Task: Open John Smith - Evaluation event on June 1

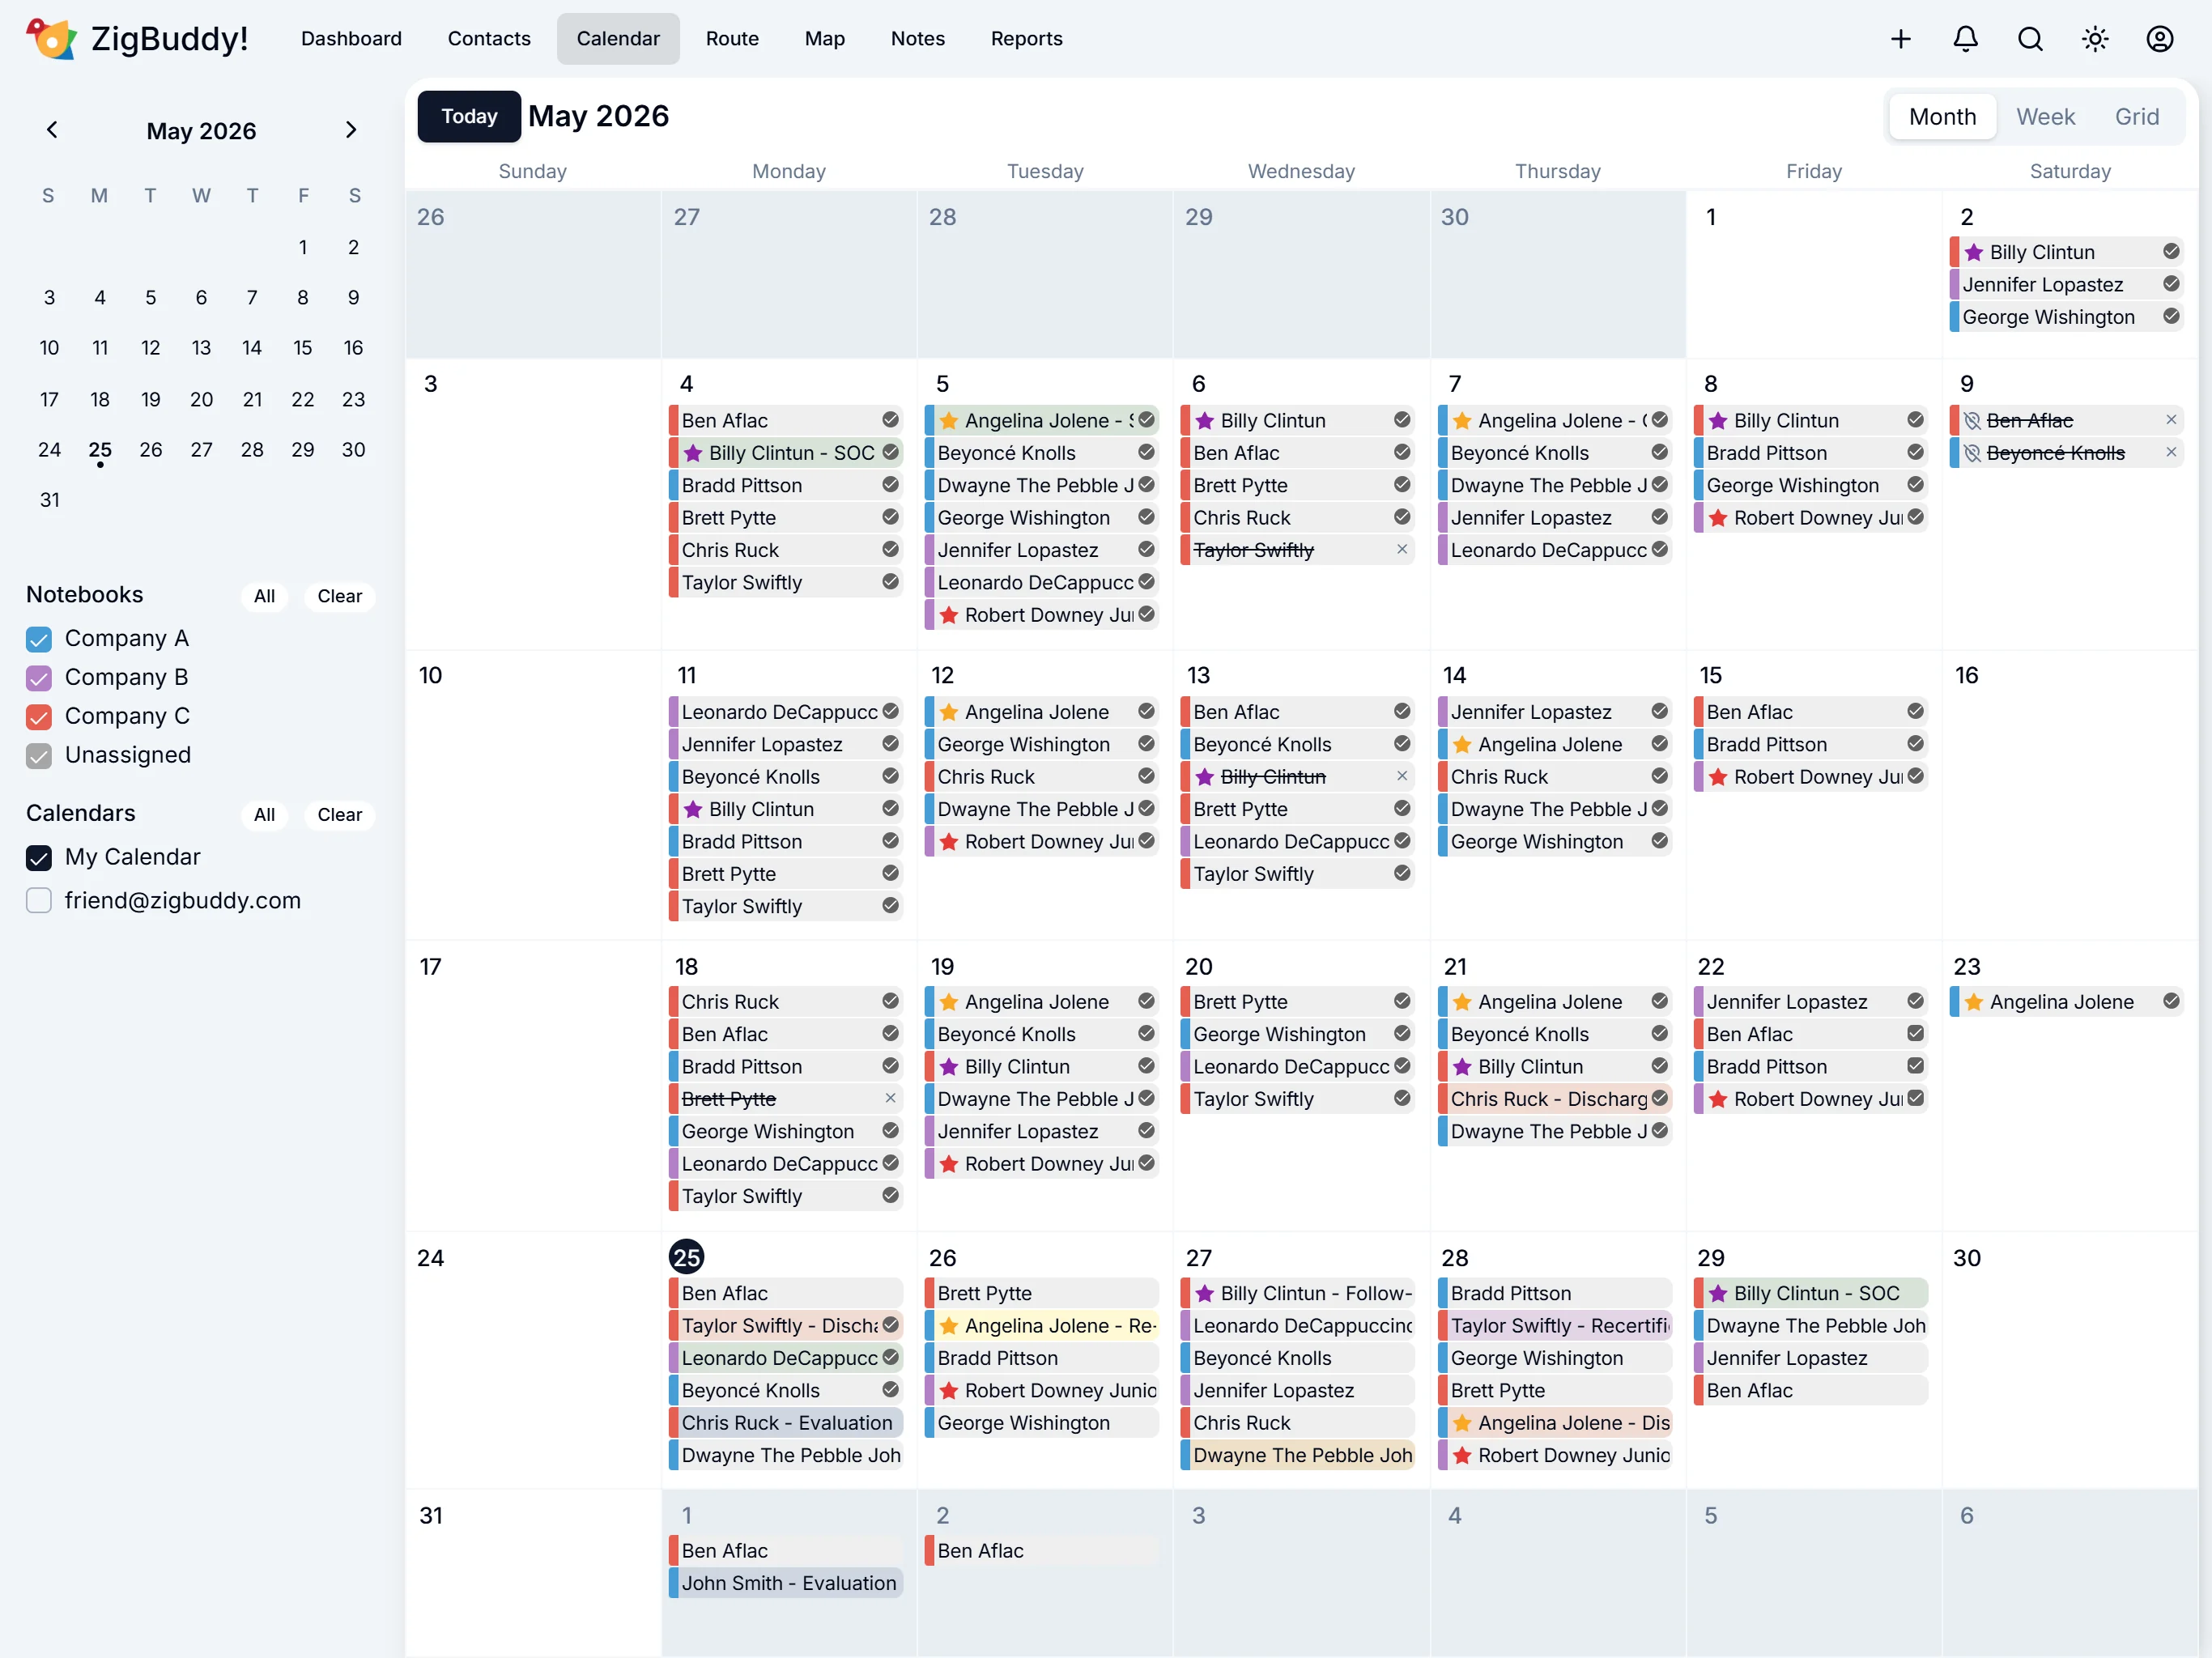Action: tap(786, 1583)
